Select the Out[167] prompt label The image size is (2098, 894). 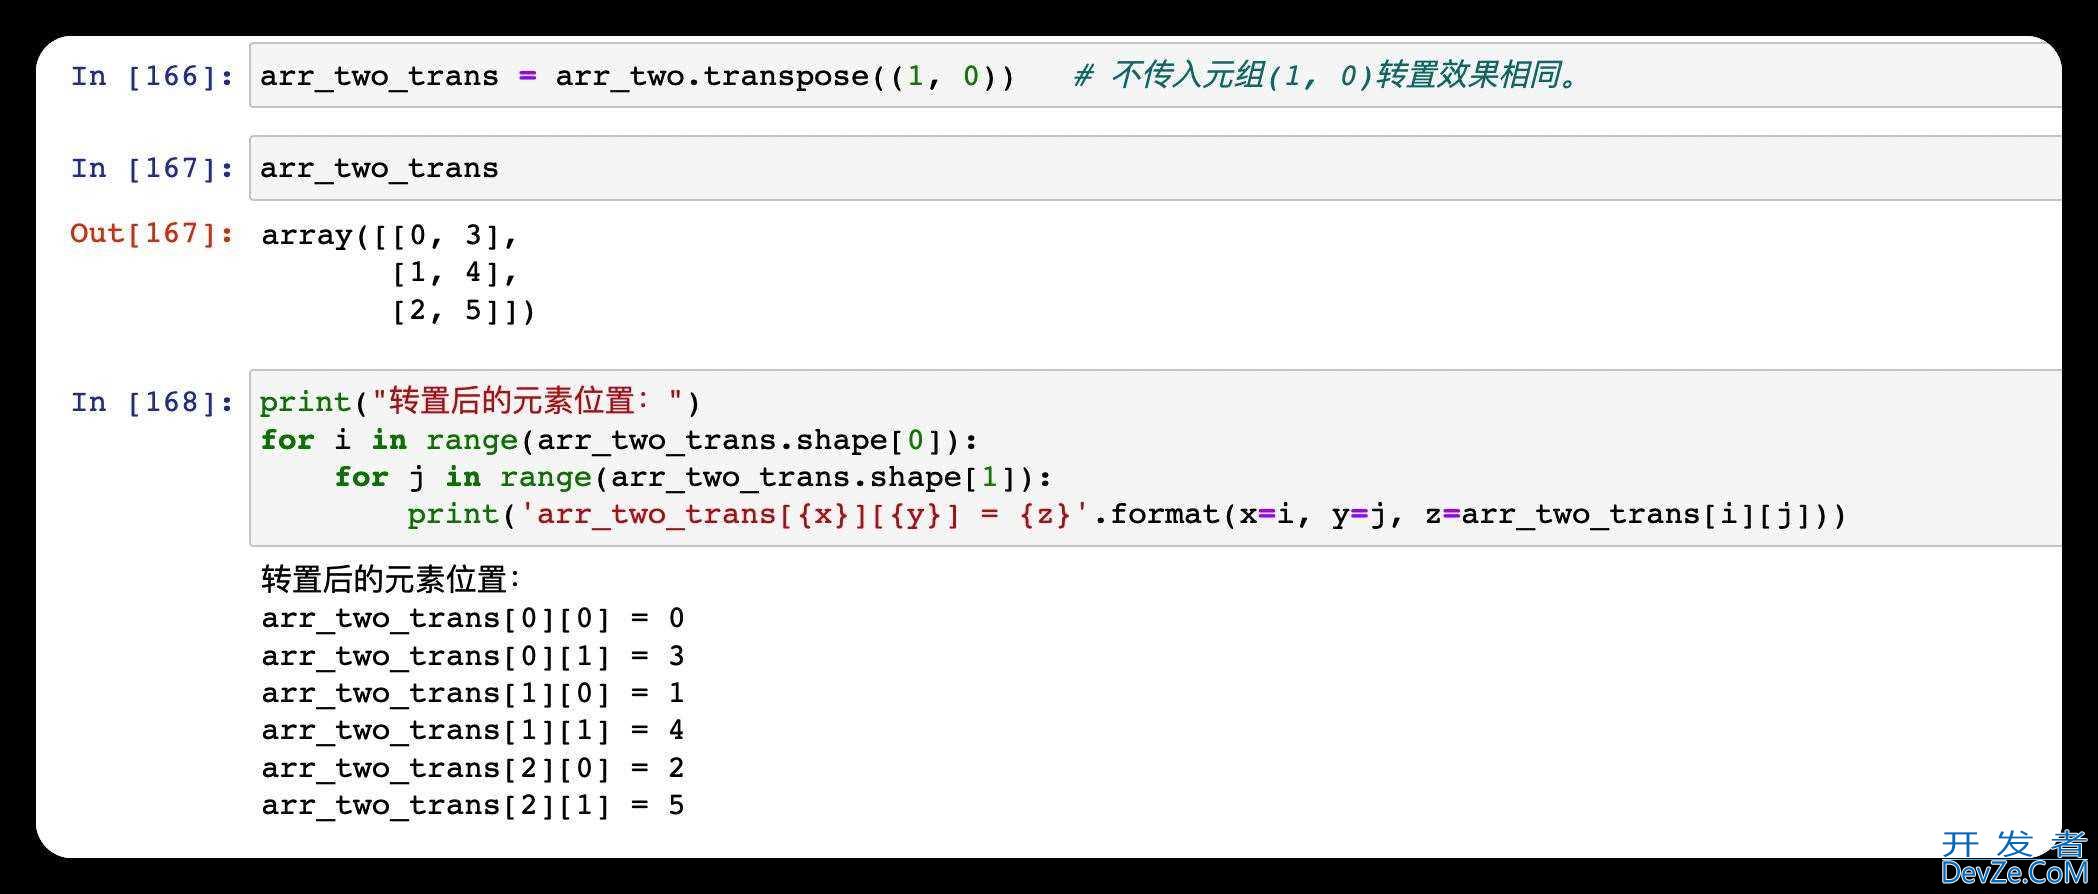click(152, 234)
